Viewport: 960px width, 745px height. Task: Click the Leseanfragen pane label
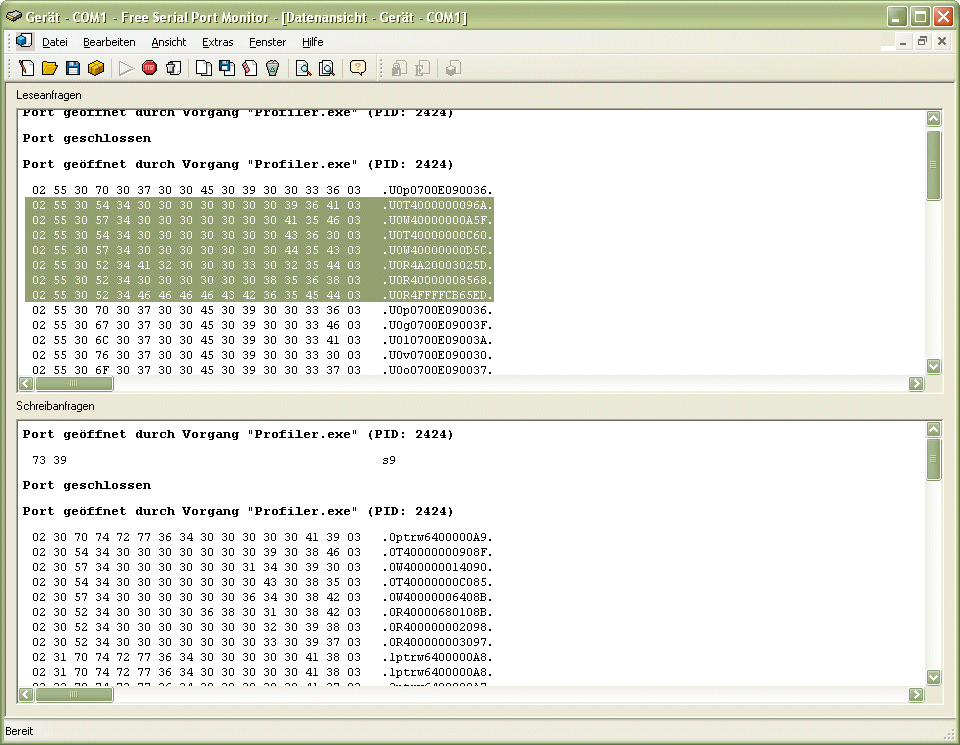click(x=49, y=95)
